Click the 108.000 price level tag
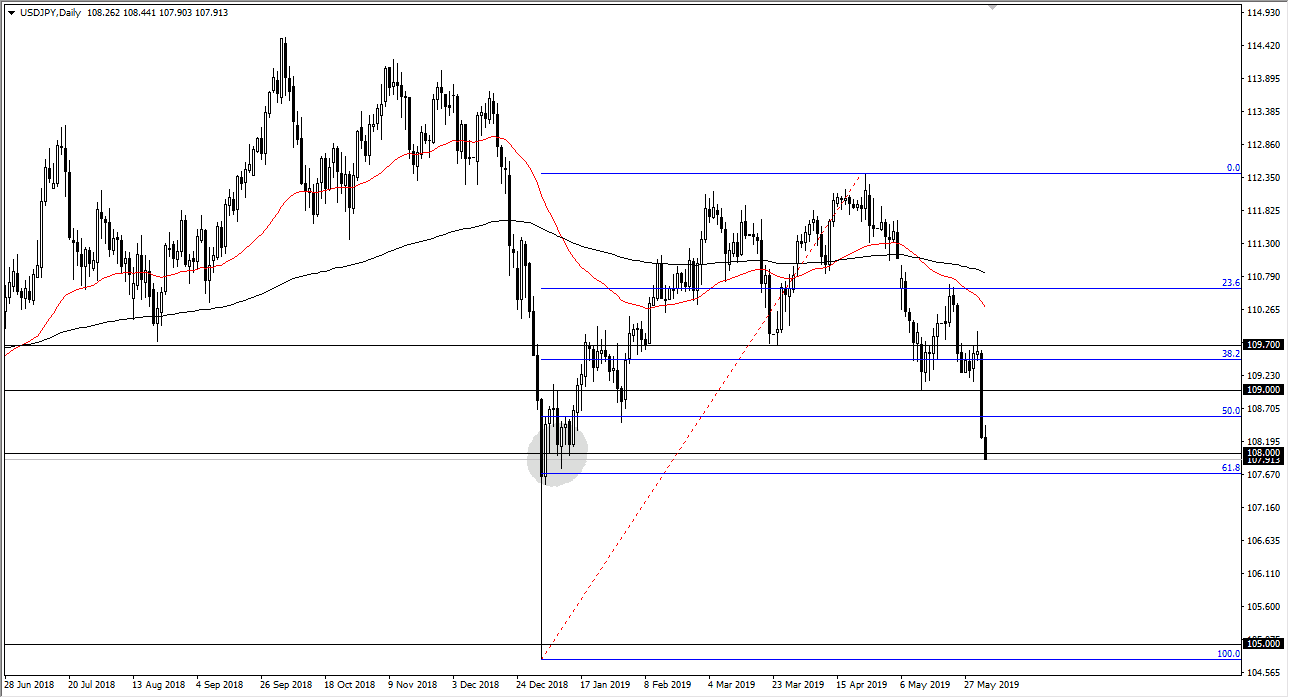 pyautogui.click(x=1264, y=452)
